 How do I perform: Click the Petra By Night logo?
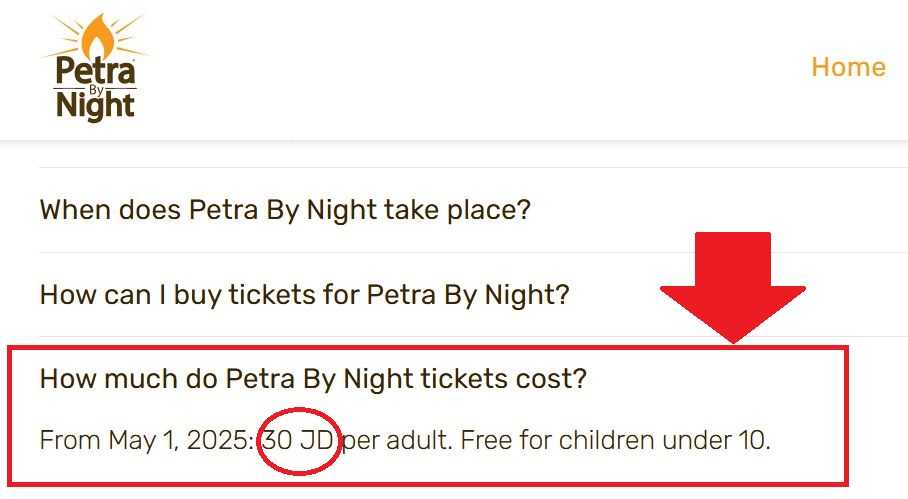pos(96,68)
